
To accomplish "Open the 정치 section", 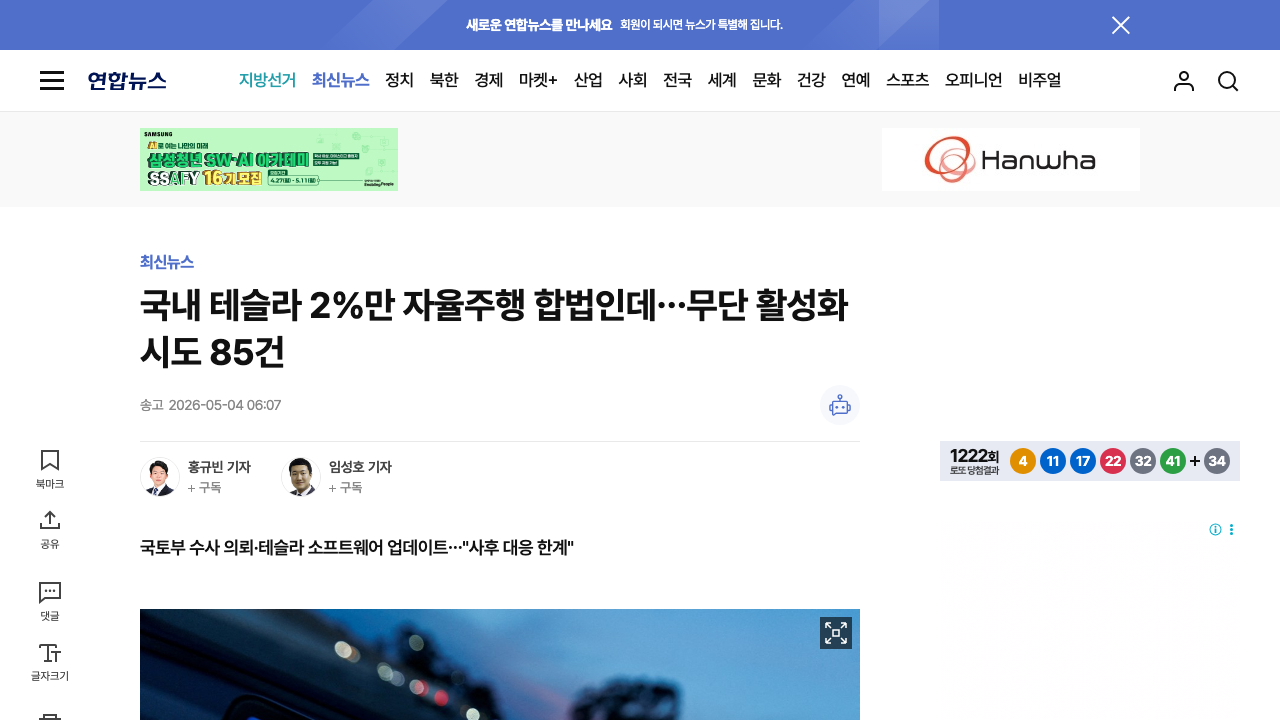I will click(399, 80).
